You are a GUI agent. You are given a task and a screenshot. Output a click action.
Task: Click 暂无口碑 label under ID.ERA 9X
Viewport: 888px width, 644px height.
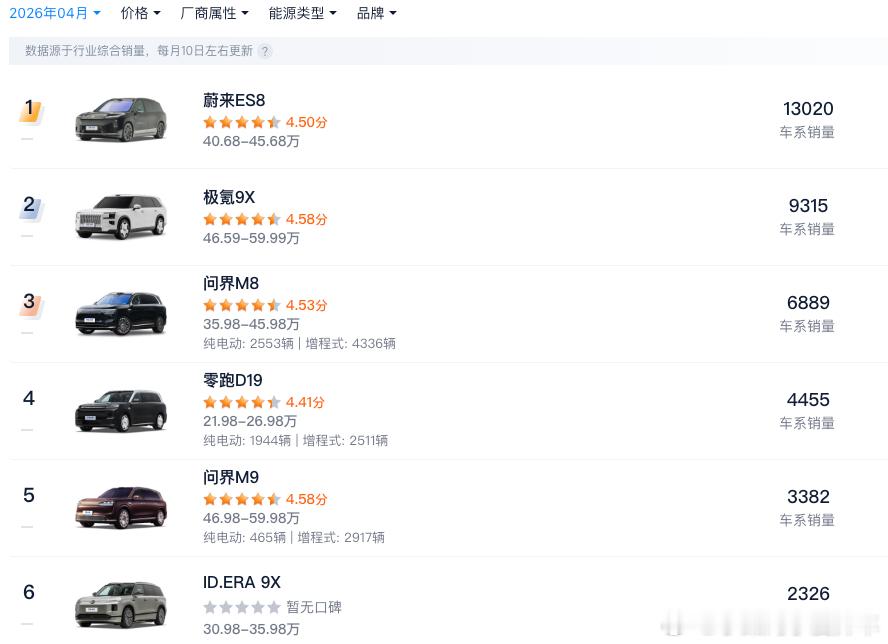(314, 607)
